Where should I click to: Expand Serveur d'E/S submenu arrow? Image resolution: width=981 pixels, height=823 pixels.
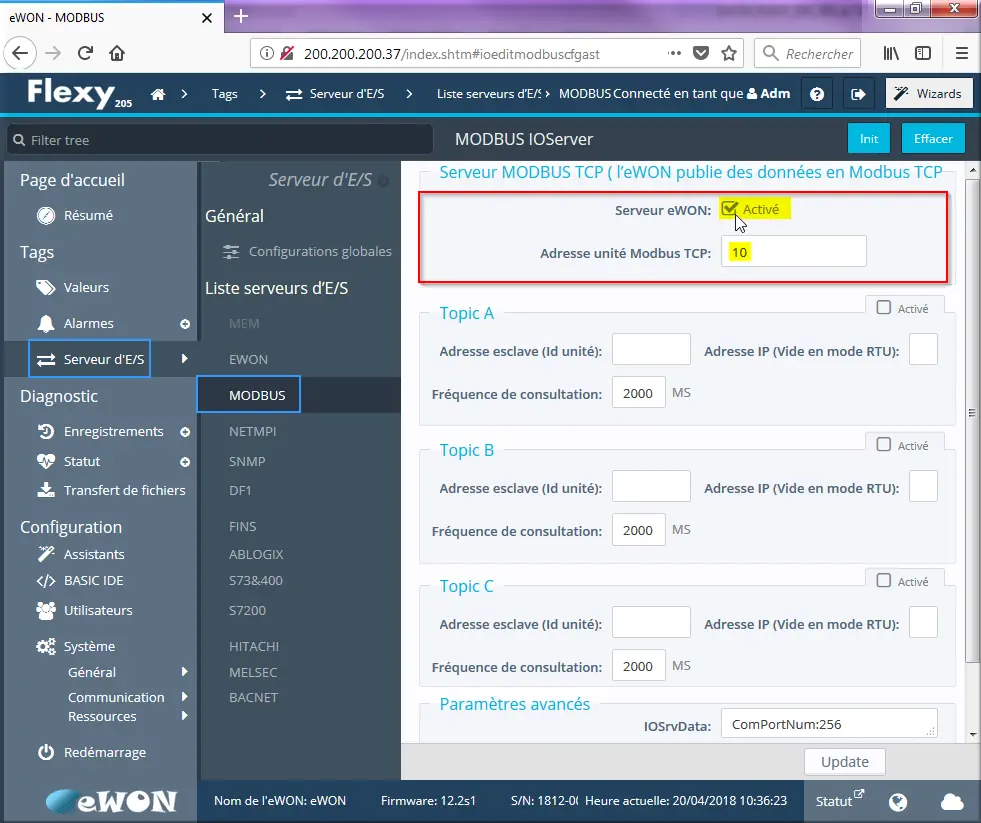click(x=185, y=359)
